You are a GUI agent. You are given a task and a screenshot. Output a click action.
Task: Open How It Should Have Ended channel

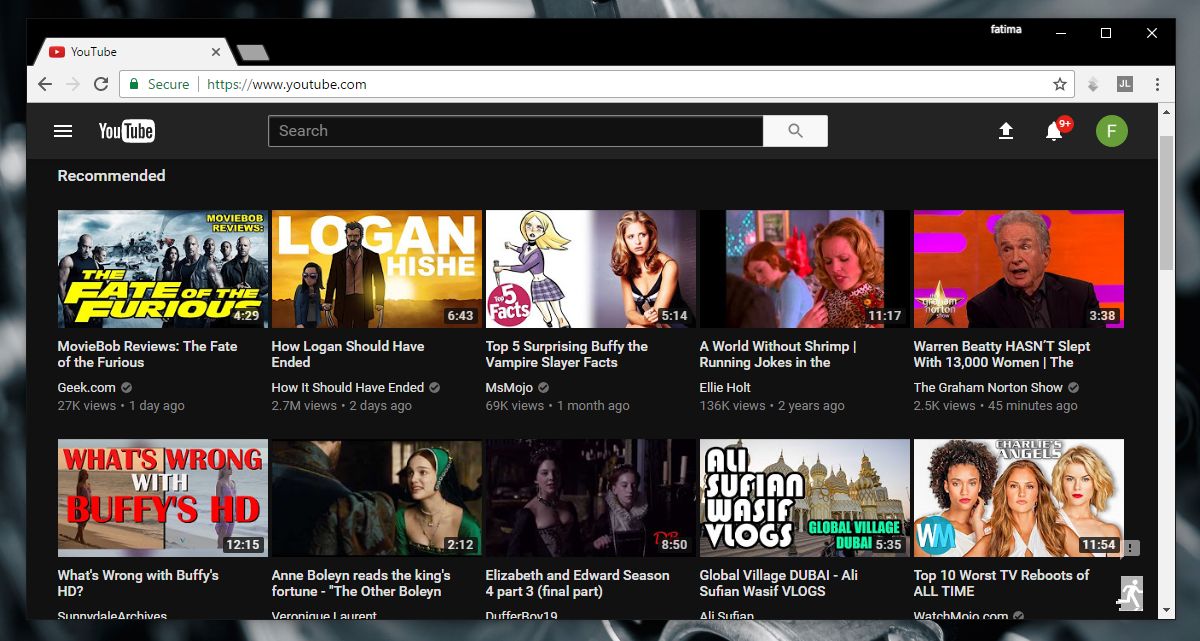click(348, 387)
